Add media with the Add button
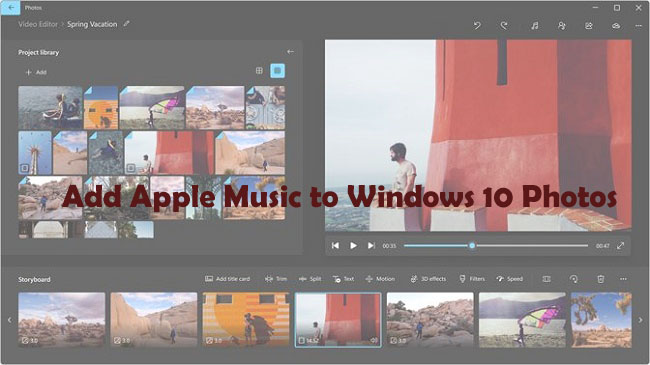 click(x=36, y=72)
